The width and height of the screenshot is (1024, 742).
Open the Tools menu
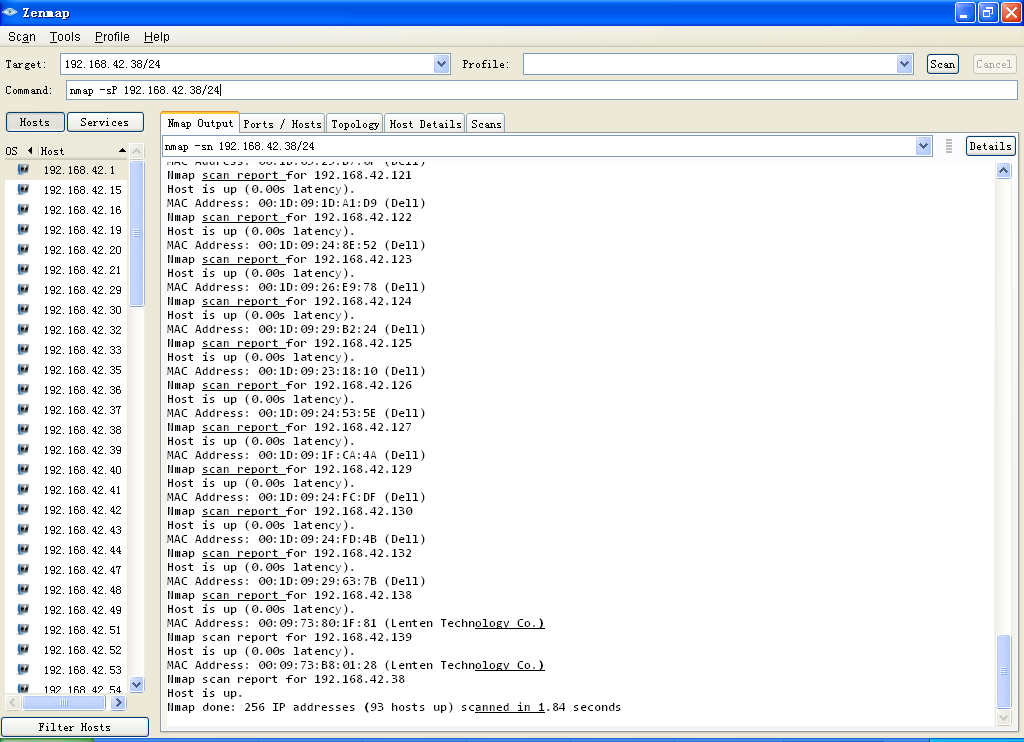click(65, 37)
